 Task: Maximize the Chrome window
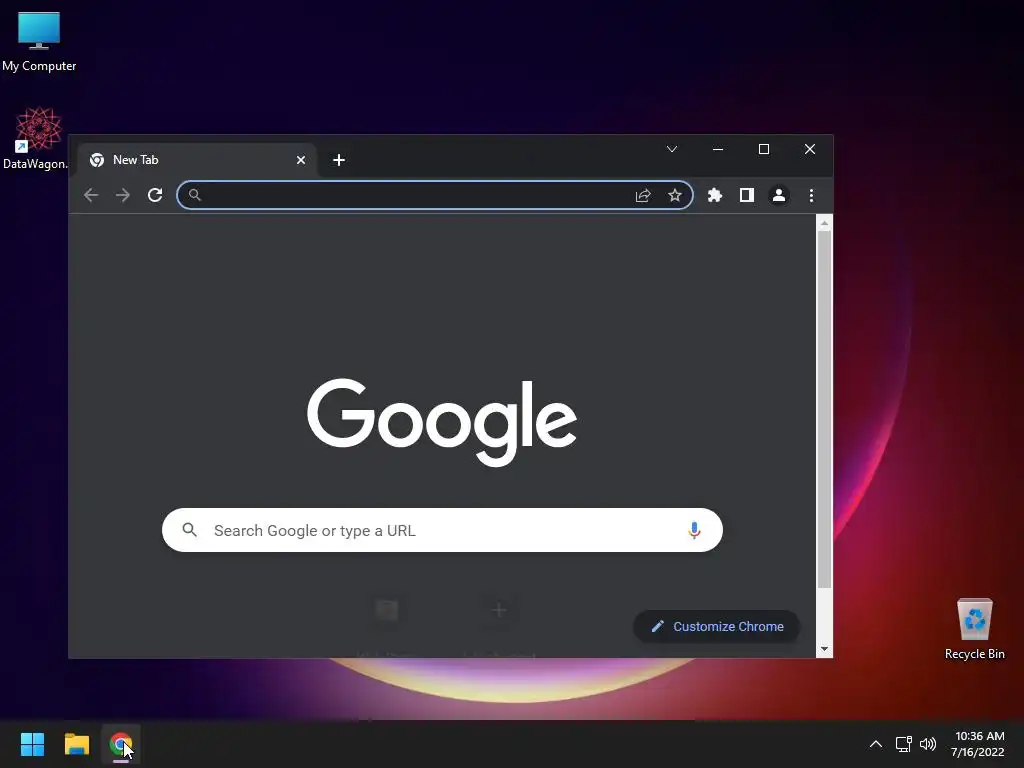tap(763, 150)
